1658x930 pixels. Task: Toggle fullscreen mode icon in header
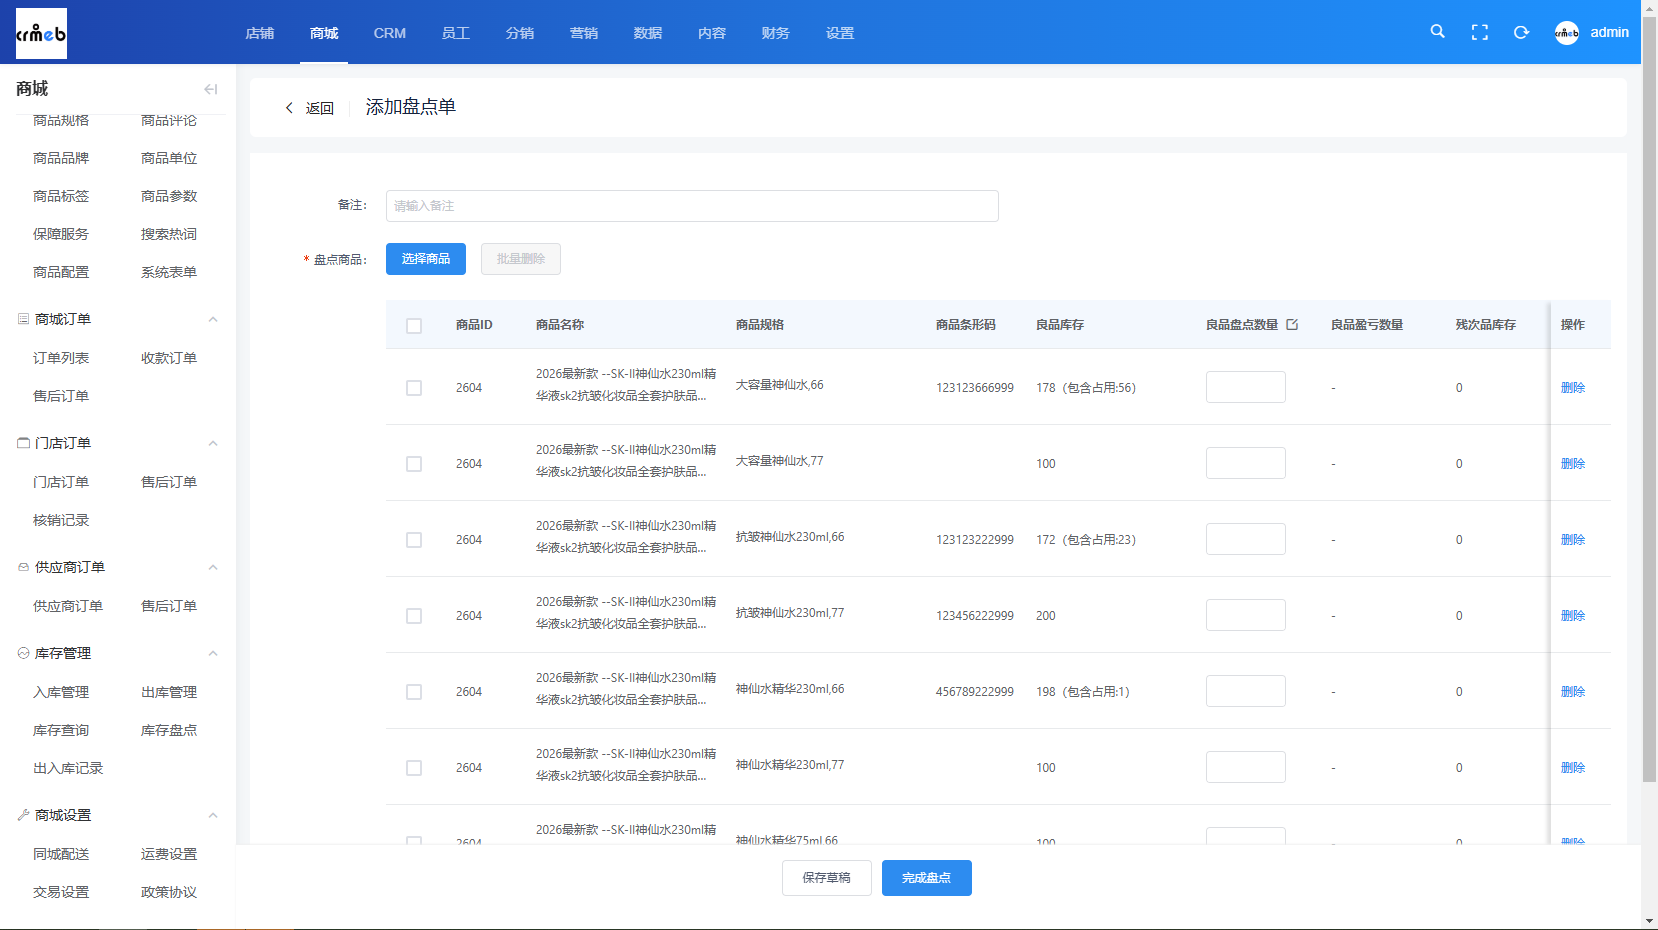[x=1480, y=32]
